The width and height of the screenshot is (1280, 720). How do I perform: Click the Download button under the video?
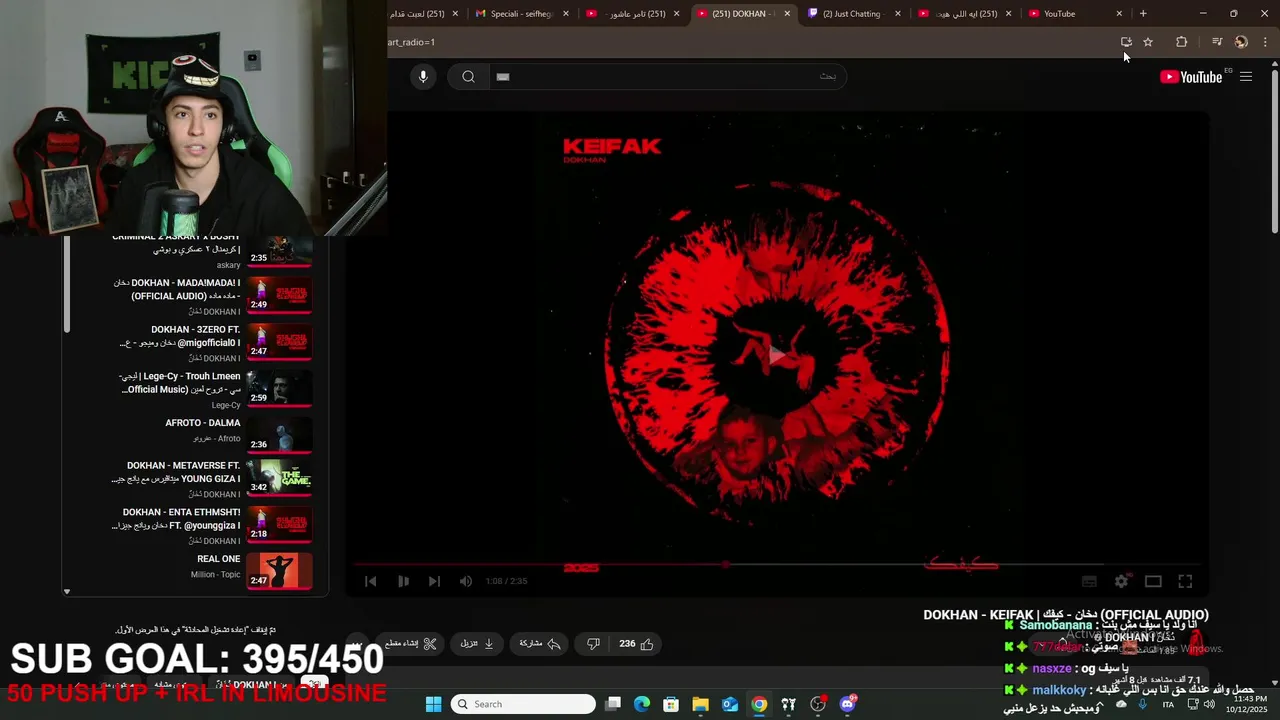point(478,644)
